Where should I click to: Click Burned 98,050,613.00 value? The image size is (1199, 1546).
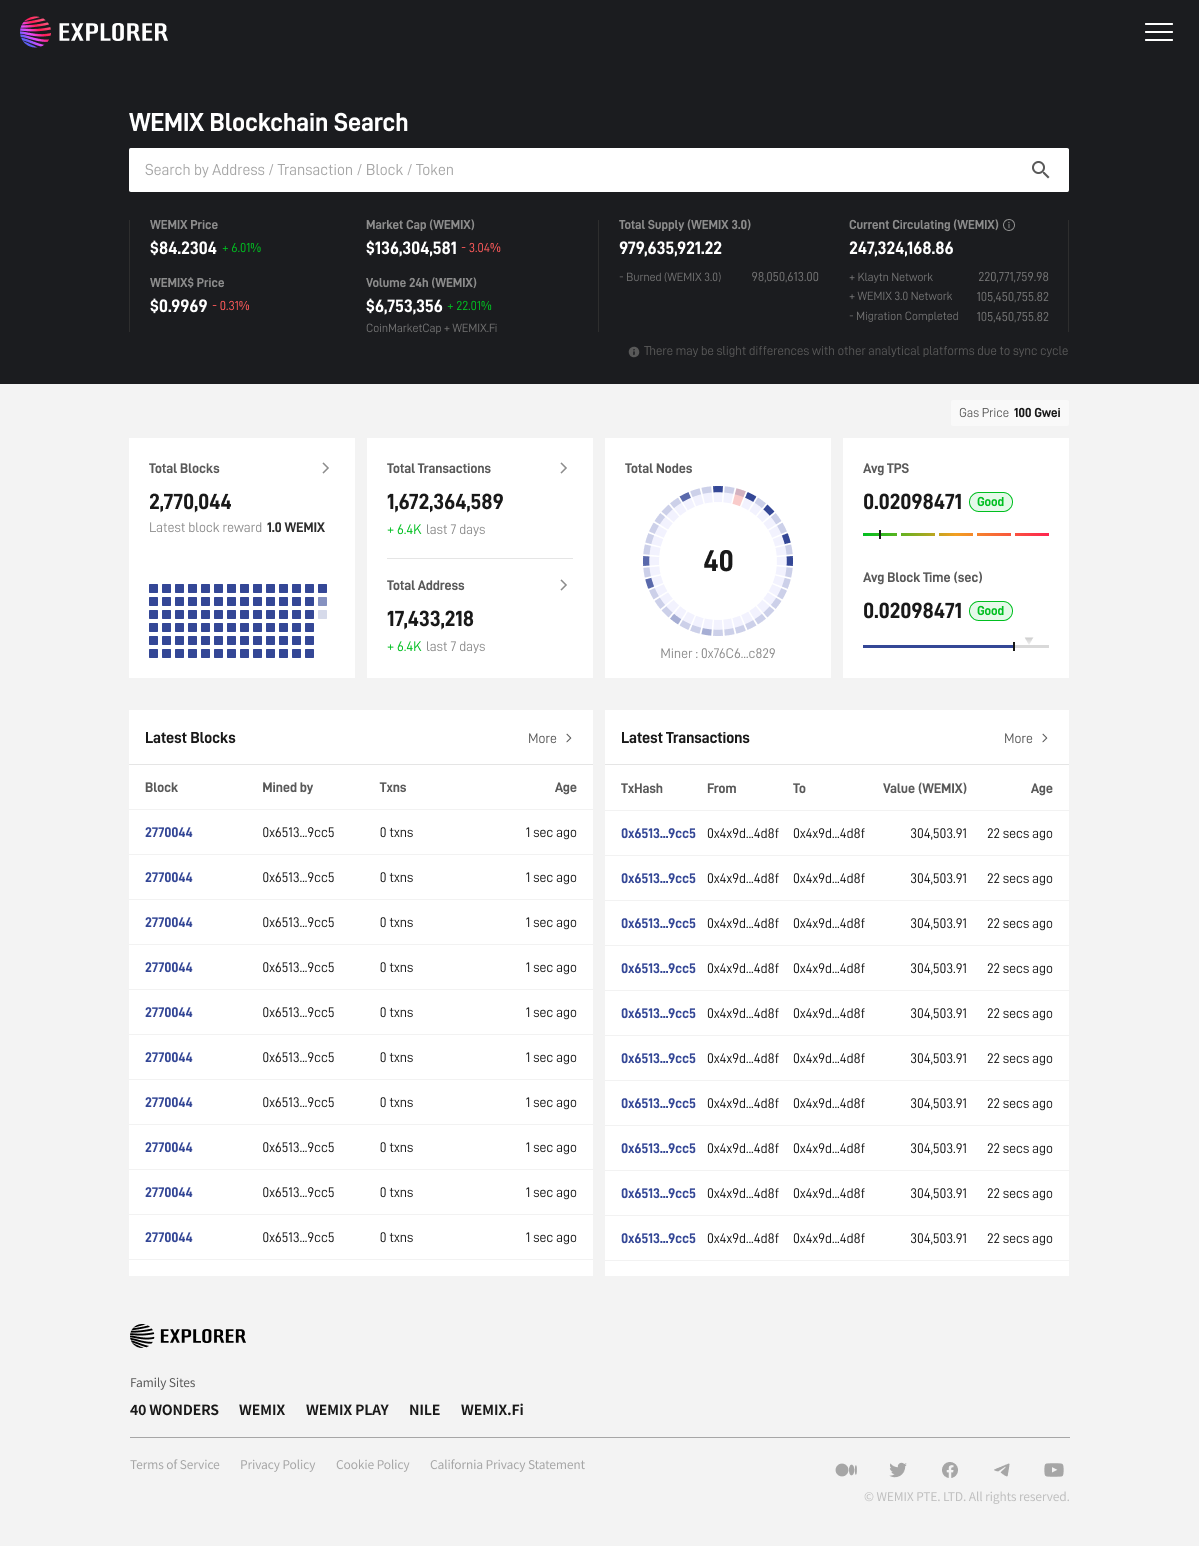(x=785, y=277)
